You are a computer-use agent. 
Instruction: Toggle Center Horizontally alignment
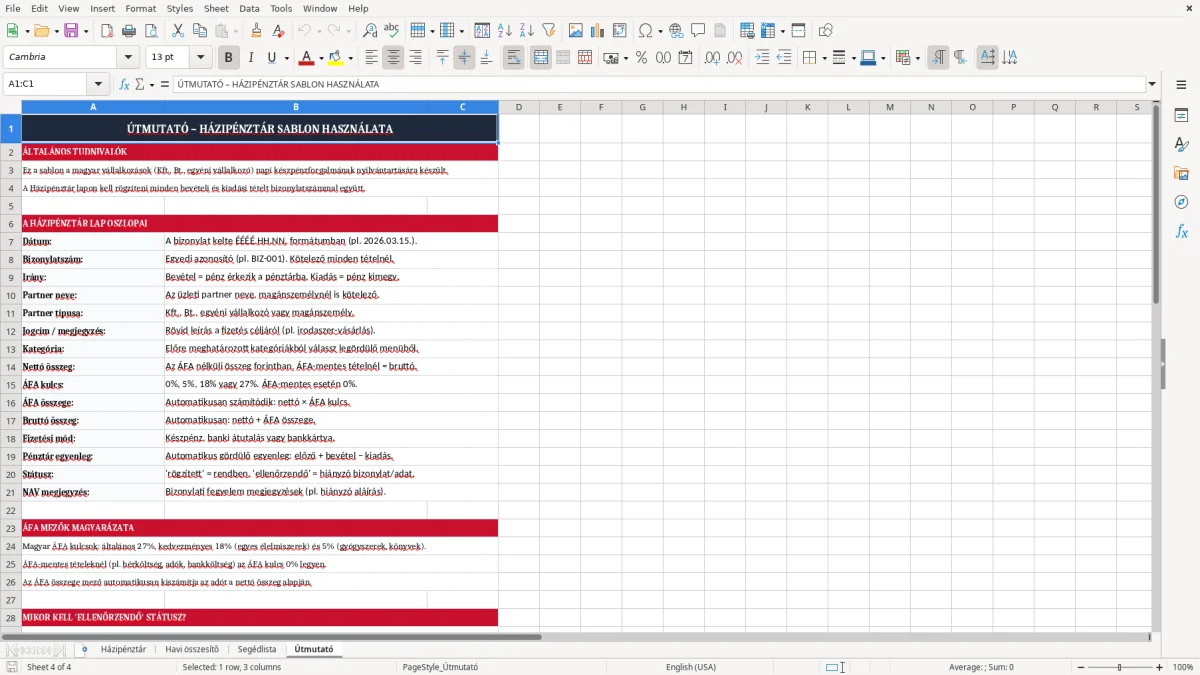(x=393, y=58)
